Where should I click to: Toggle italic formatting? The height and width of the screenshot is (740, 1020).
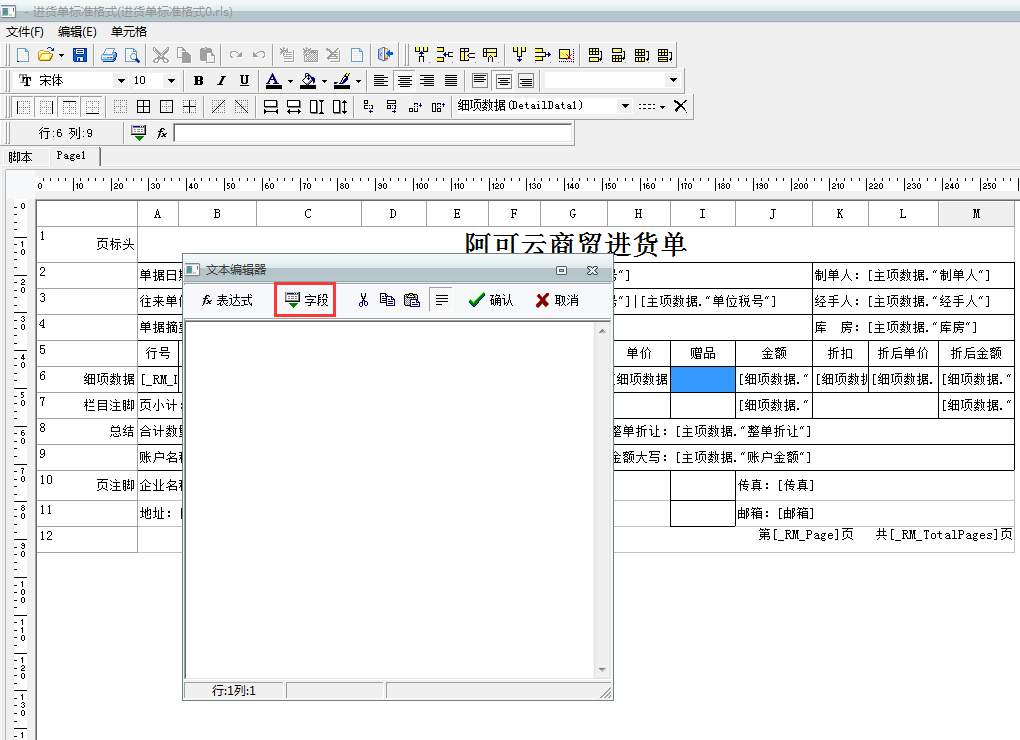point(220,80)
